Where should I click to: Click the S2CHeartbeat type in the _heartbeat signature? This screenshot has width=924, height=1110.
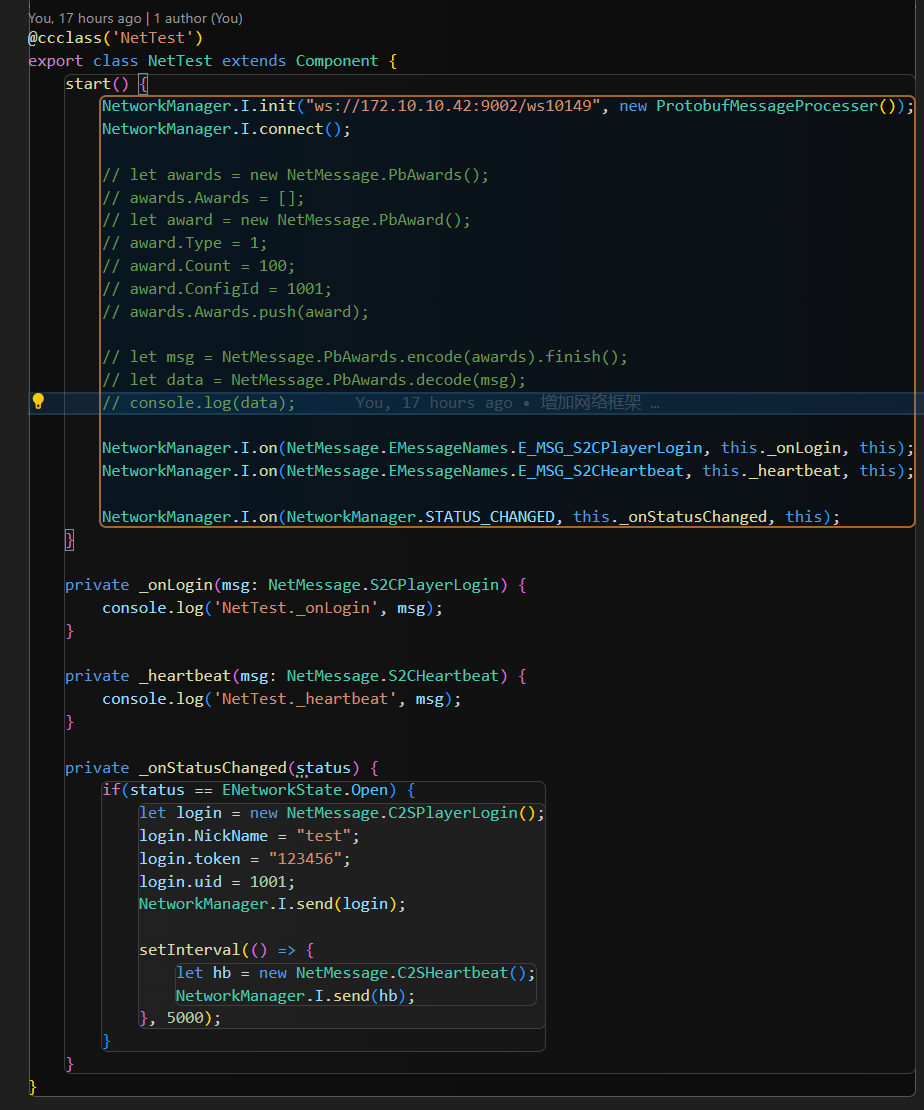point(444,676)
